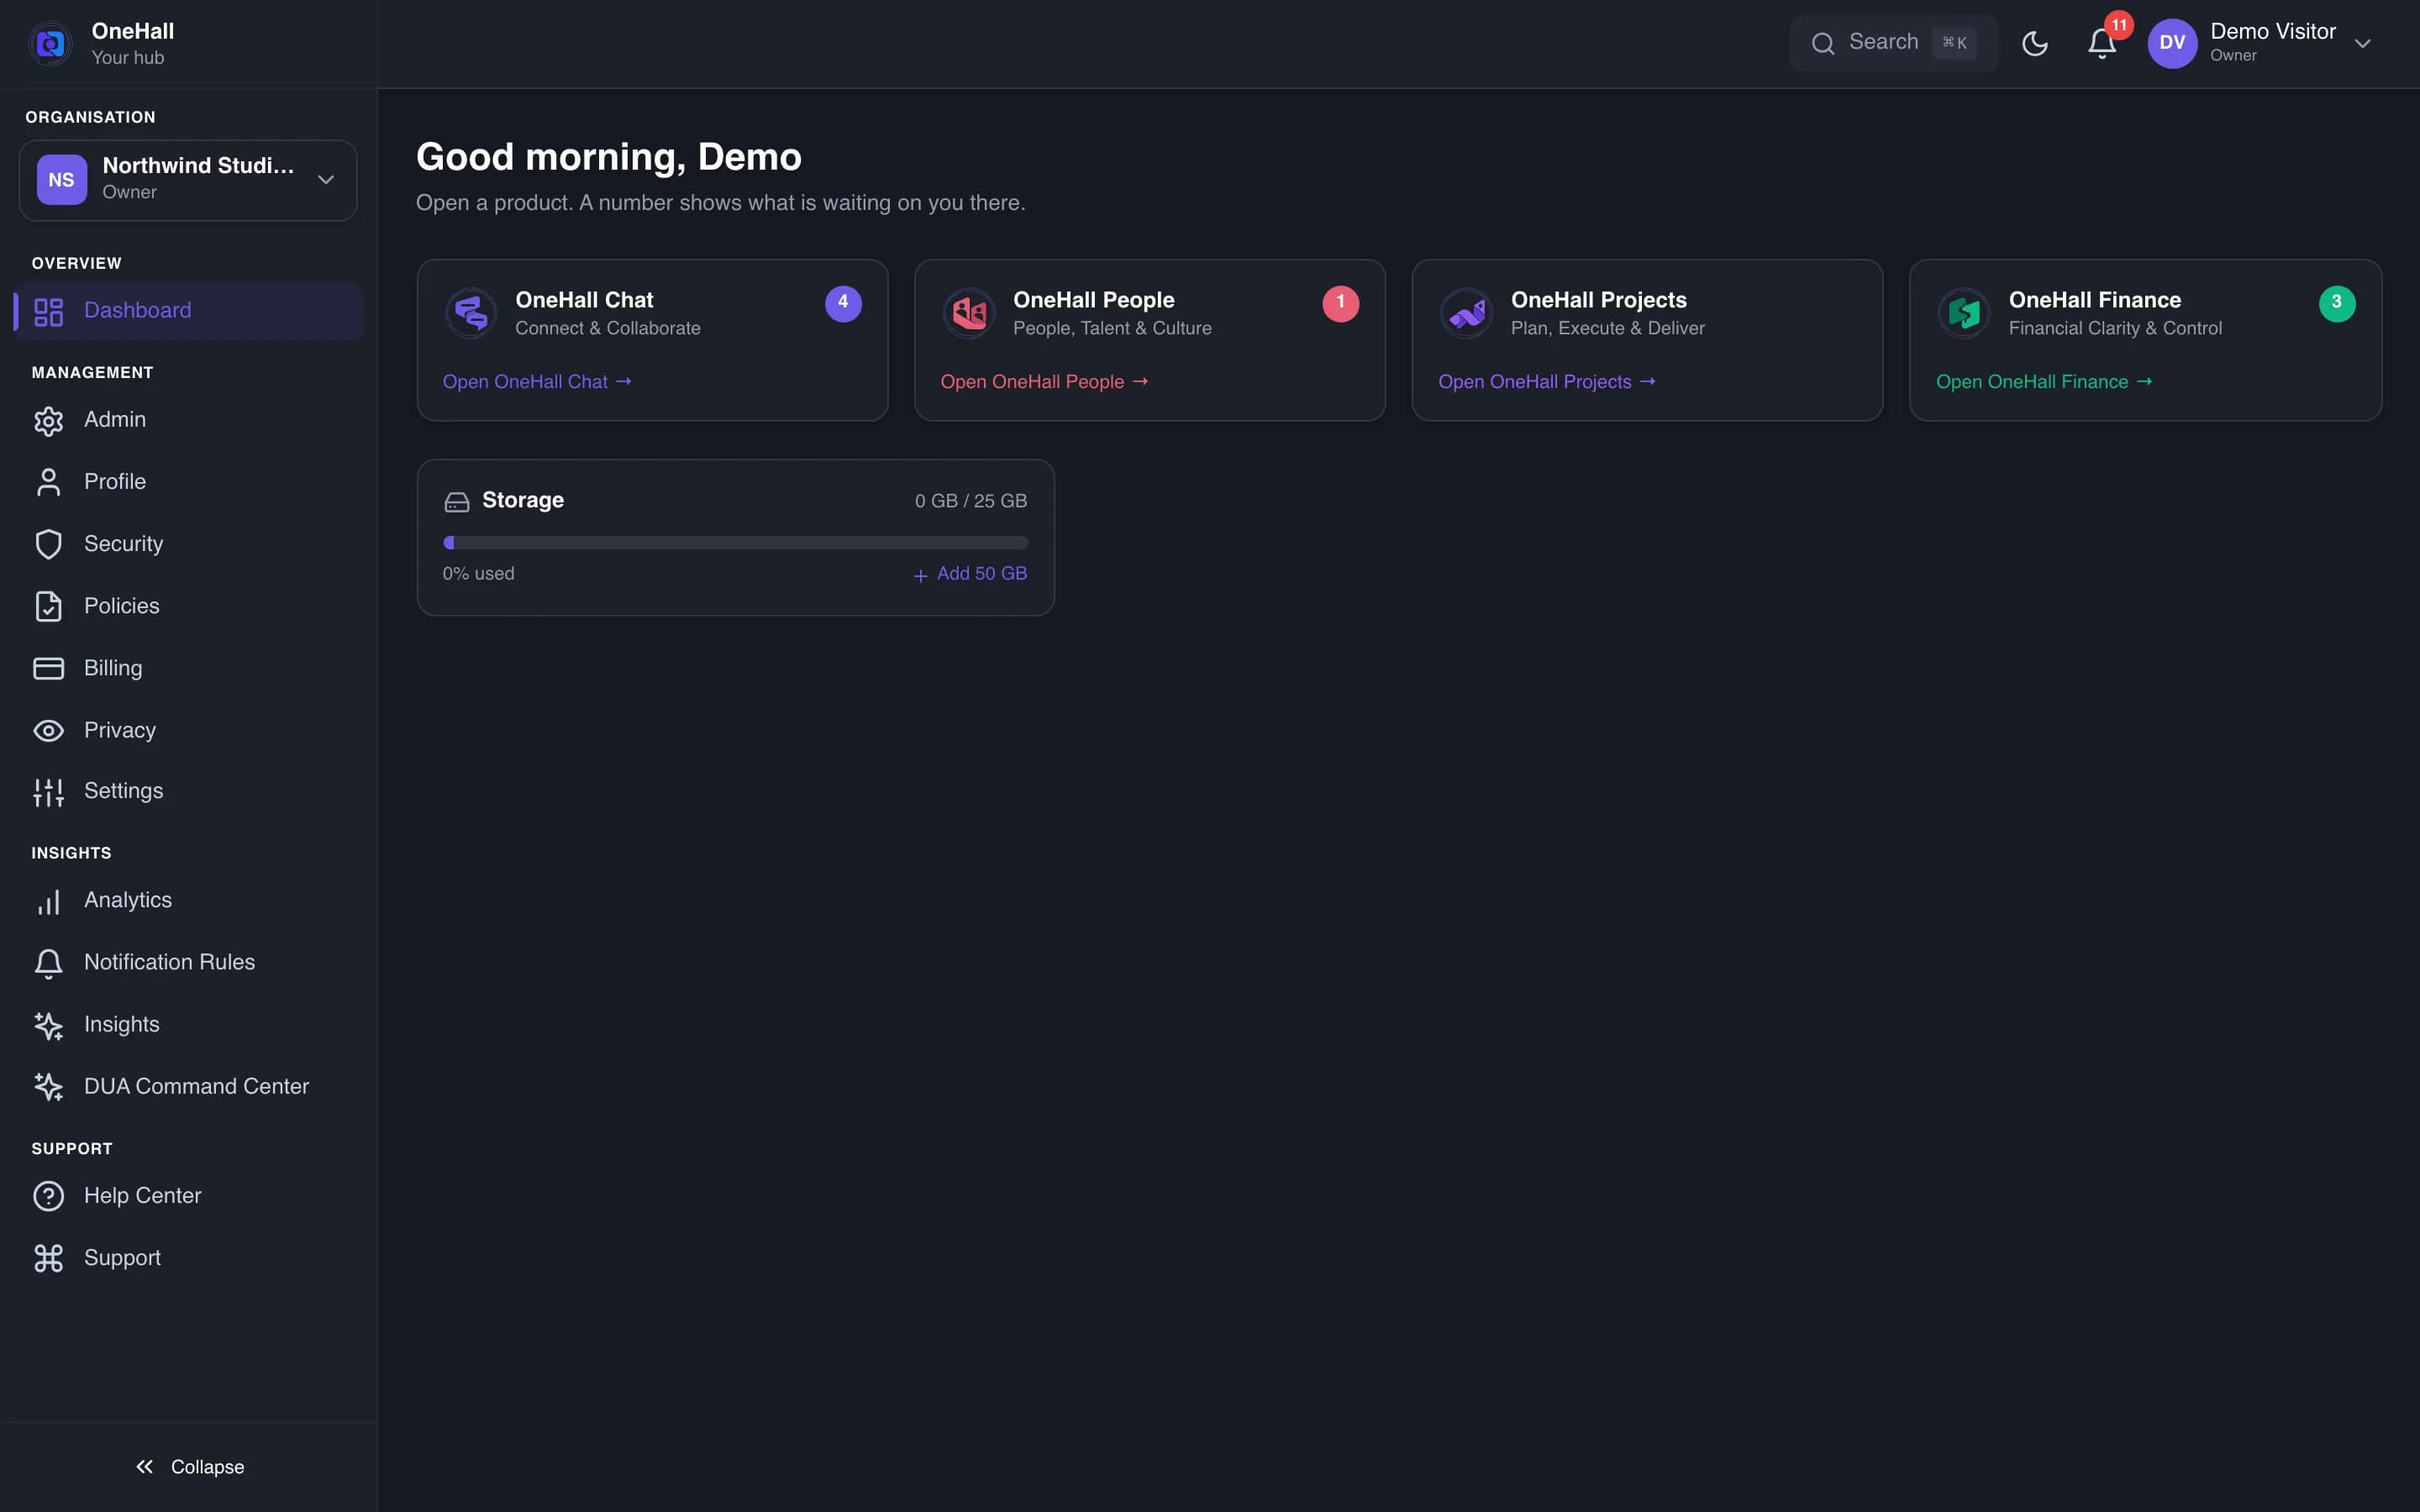Click the OneHall Chat badge showing 4
This screenshot has height=1512, width=2420.
(843, 303)
